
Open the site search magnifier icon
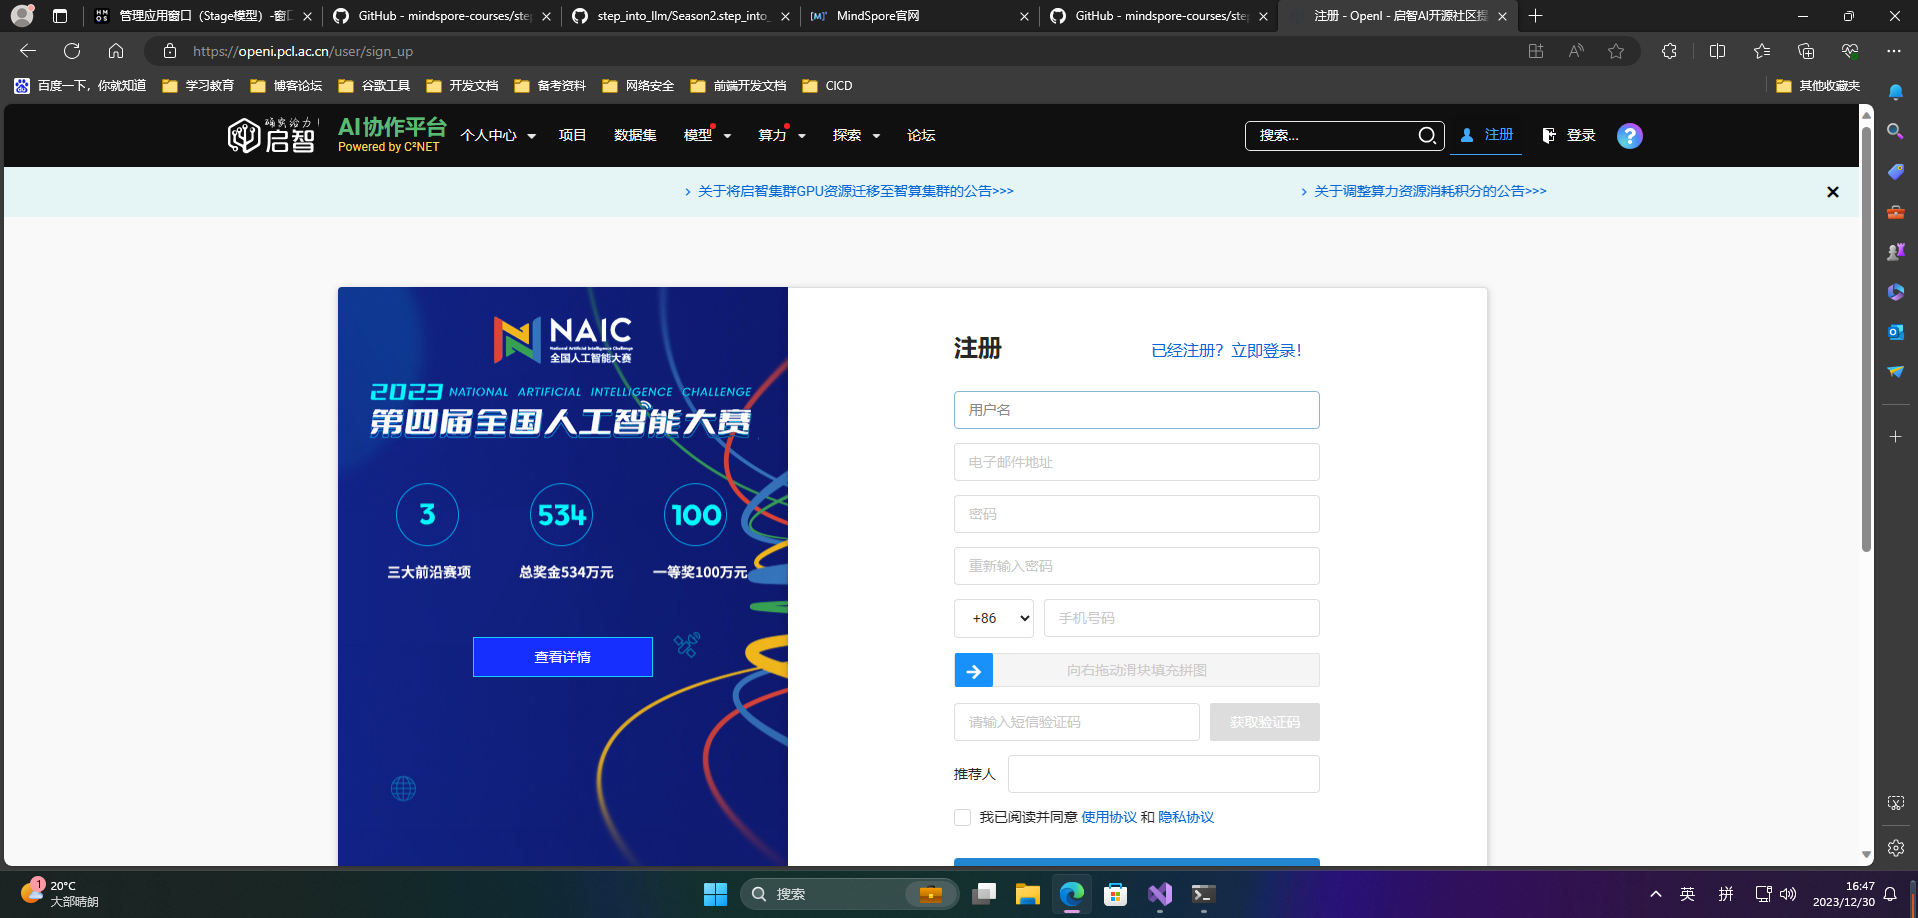pyautogui.click(x=1427, y=135)
